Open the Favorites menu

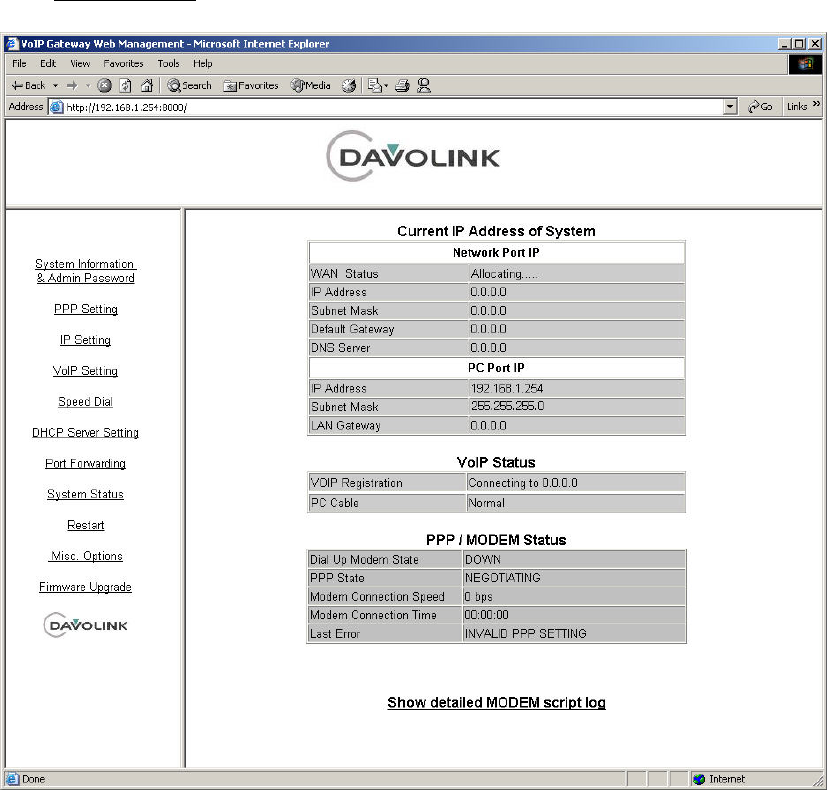click(123, 64)
